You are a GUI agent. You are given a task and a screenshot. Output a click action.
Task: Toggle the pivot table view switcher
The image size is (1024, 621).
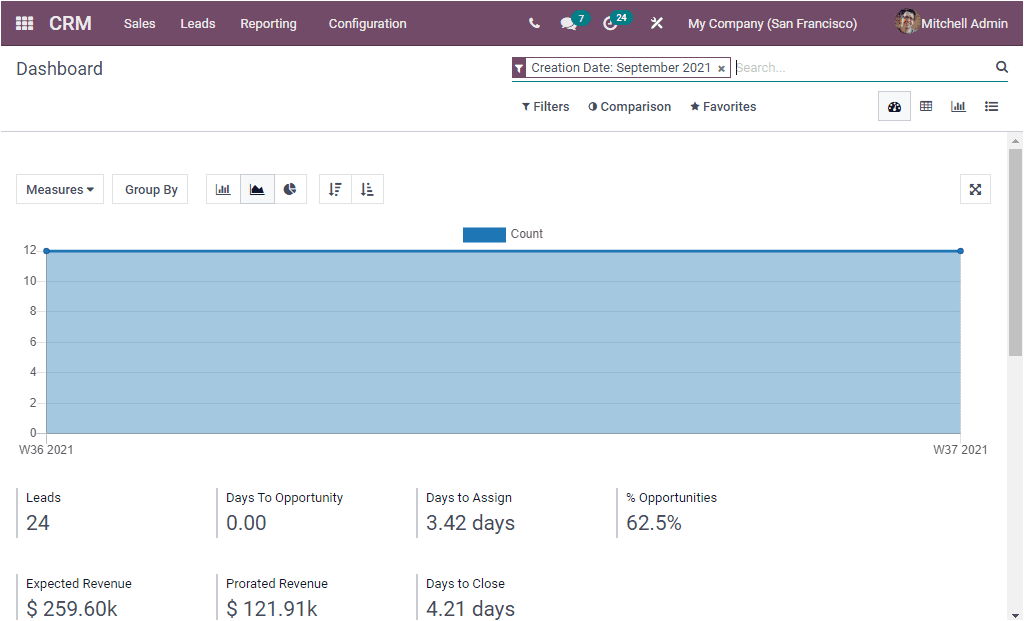925,106
